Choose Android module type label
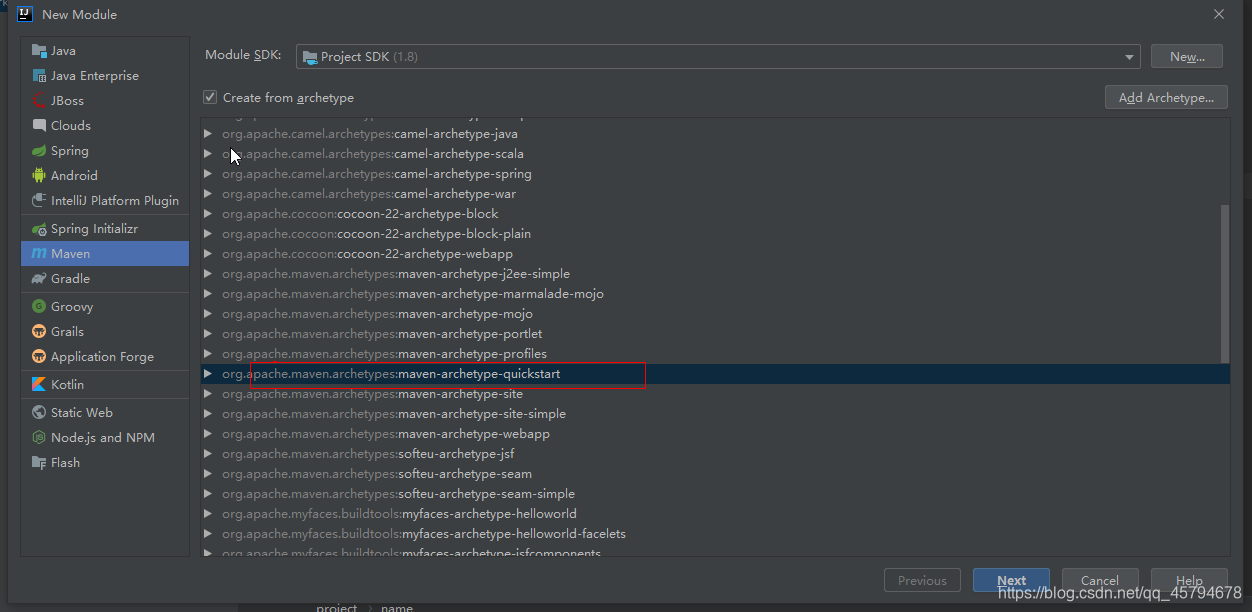 coord(74,176)
